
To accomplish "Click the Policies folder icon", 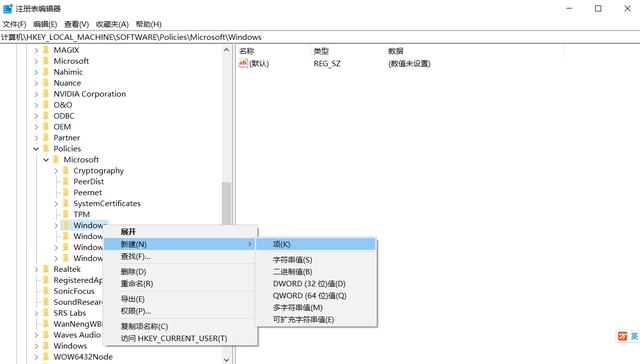I will (x=46, y=149).
